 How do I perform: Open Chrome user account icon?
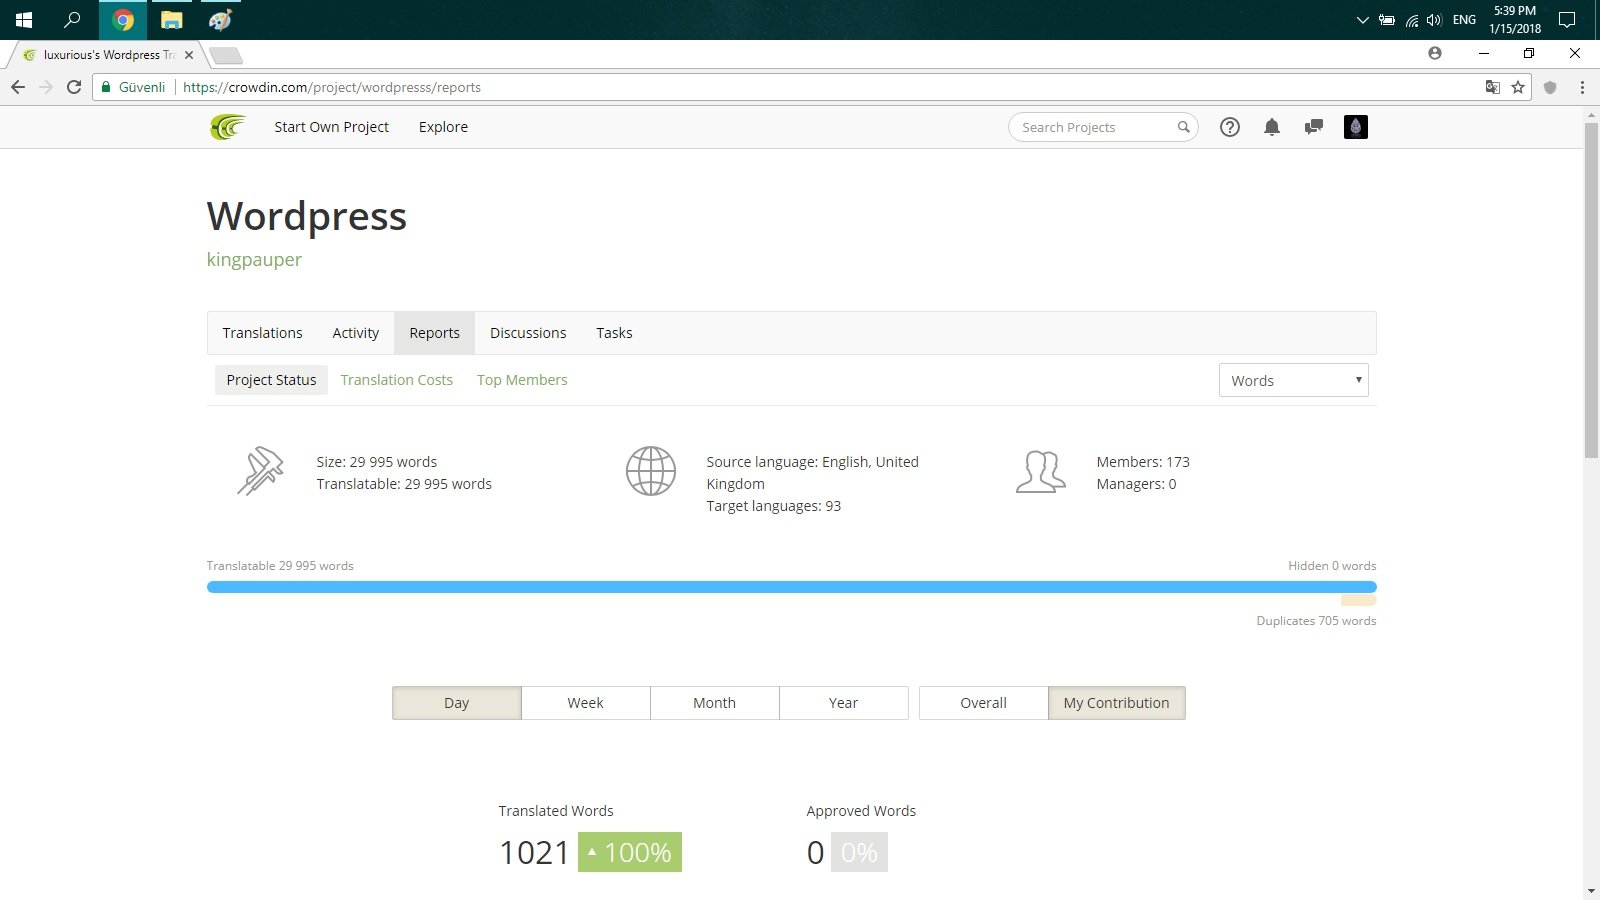click(x=1435, y=53)
